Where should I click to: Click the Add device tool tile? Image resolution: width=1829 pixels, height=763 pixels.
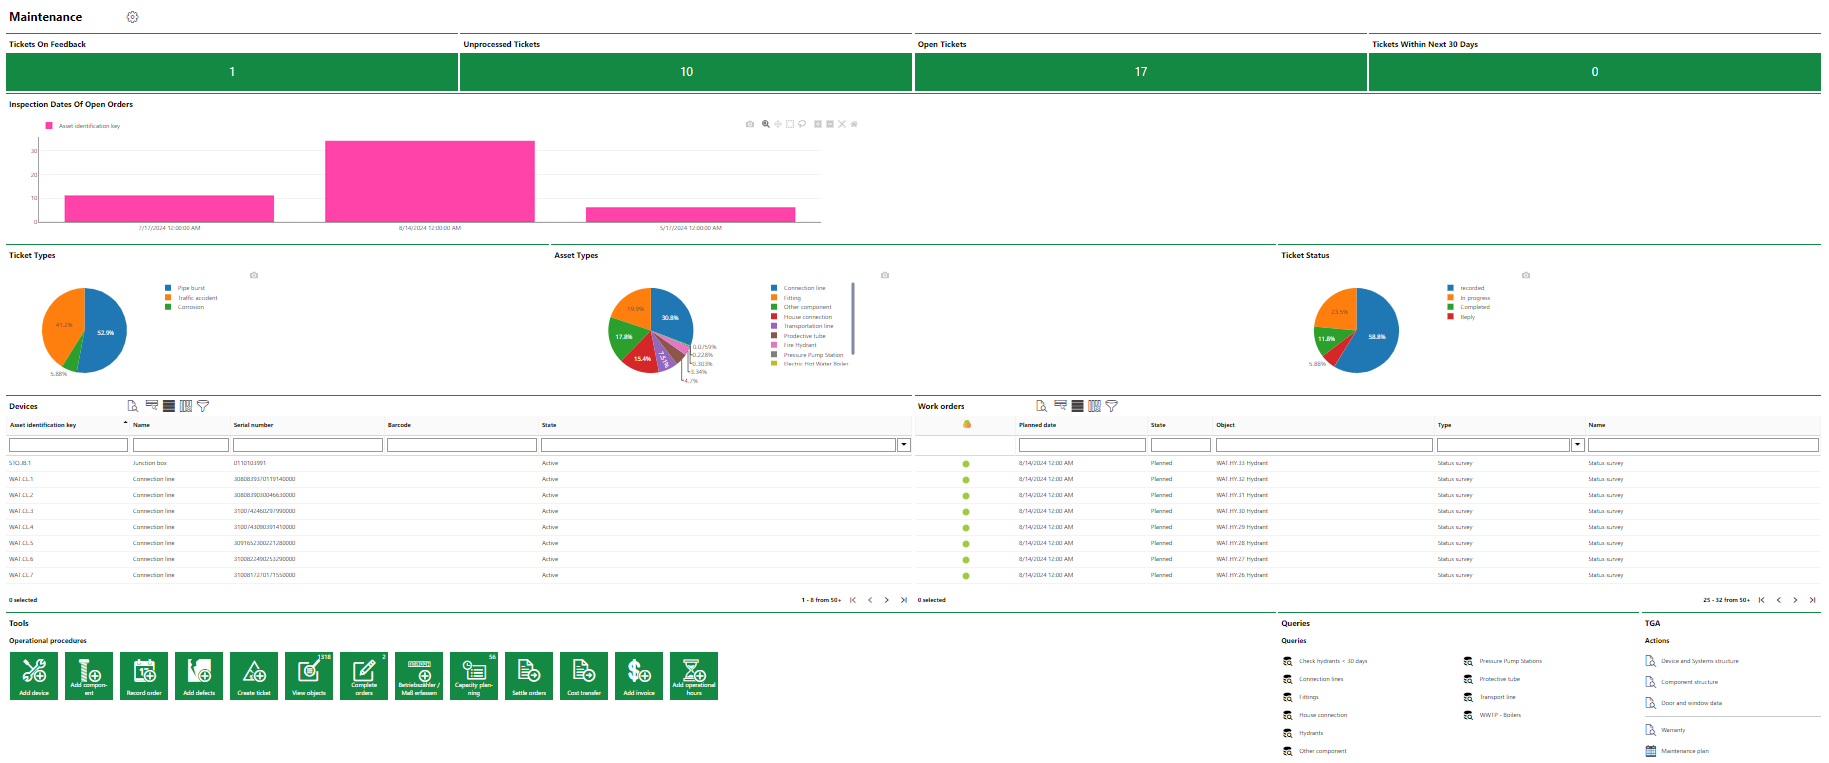[x=34, y=676]
